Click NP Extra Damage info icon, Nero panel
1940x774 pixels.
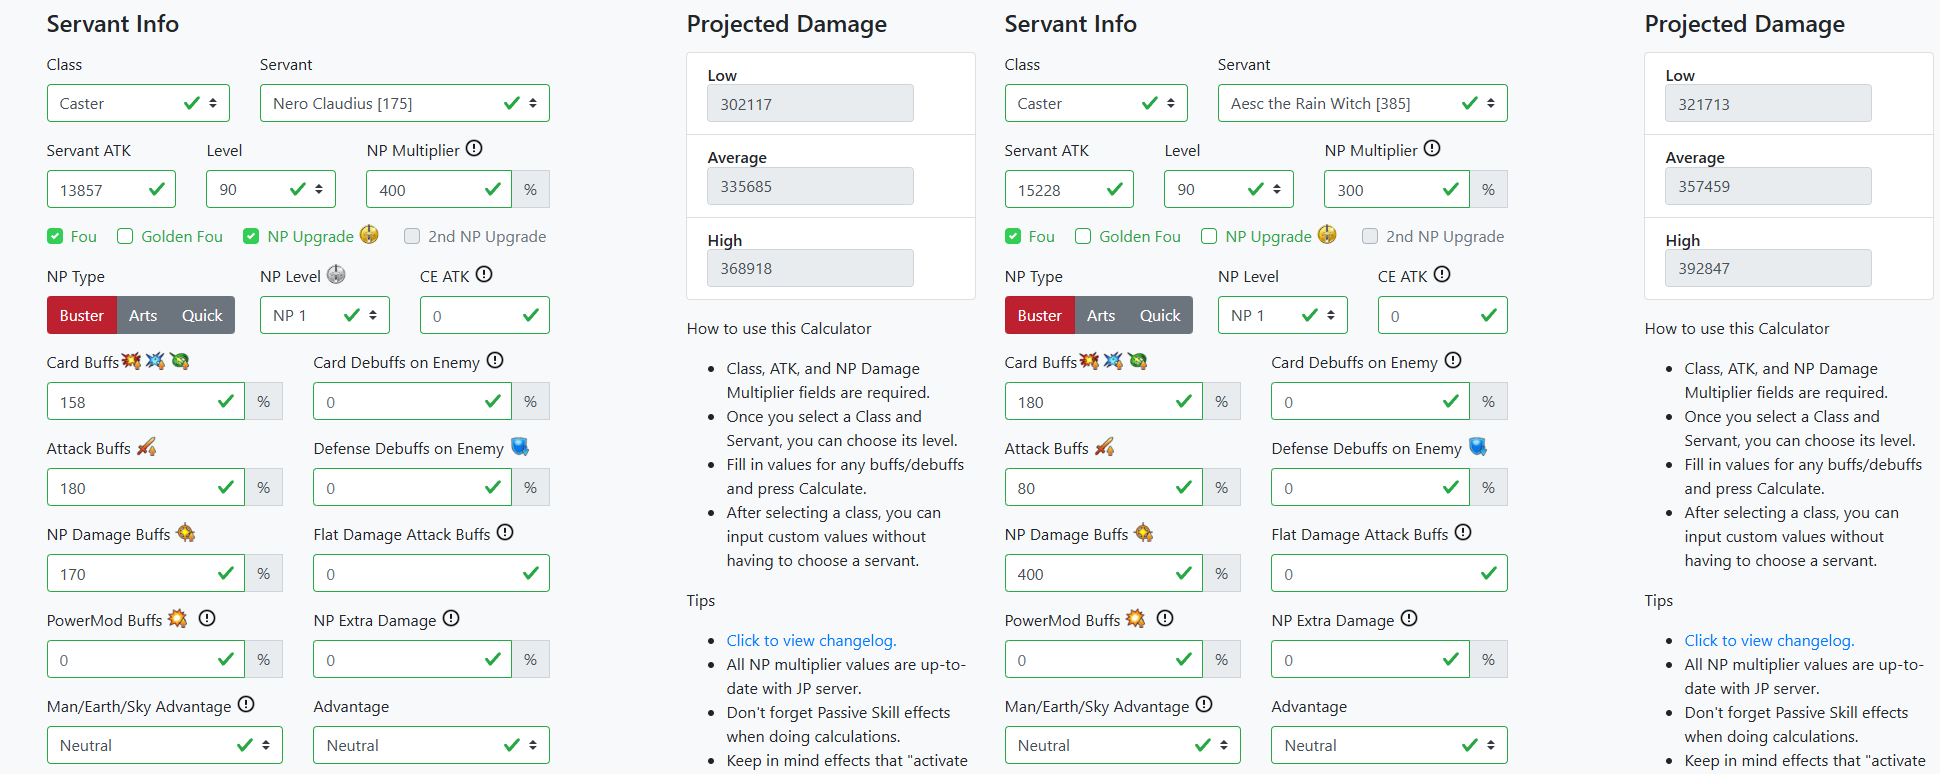[451, 618]
